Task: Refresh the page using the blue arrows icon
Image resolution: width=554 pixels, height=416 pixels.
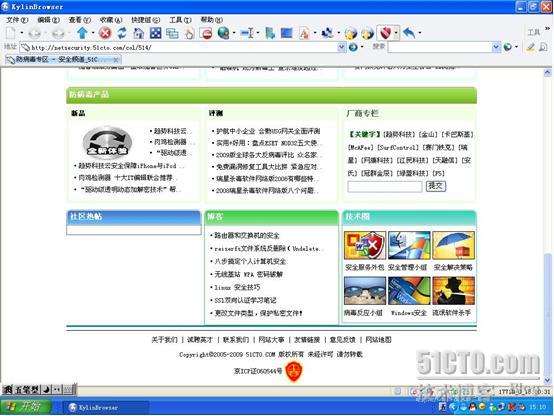Action: pos(122,33)
